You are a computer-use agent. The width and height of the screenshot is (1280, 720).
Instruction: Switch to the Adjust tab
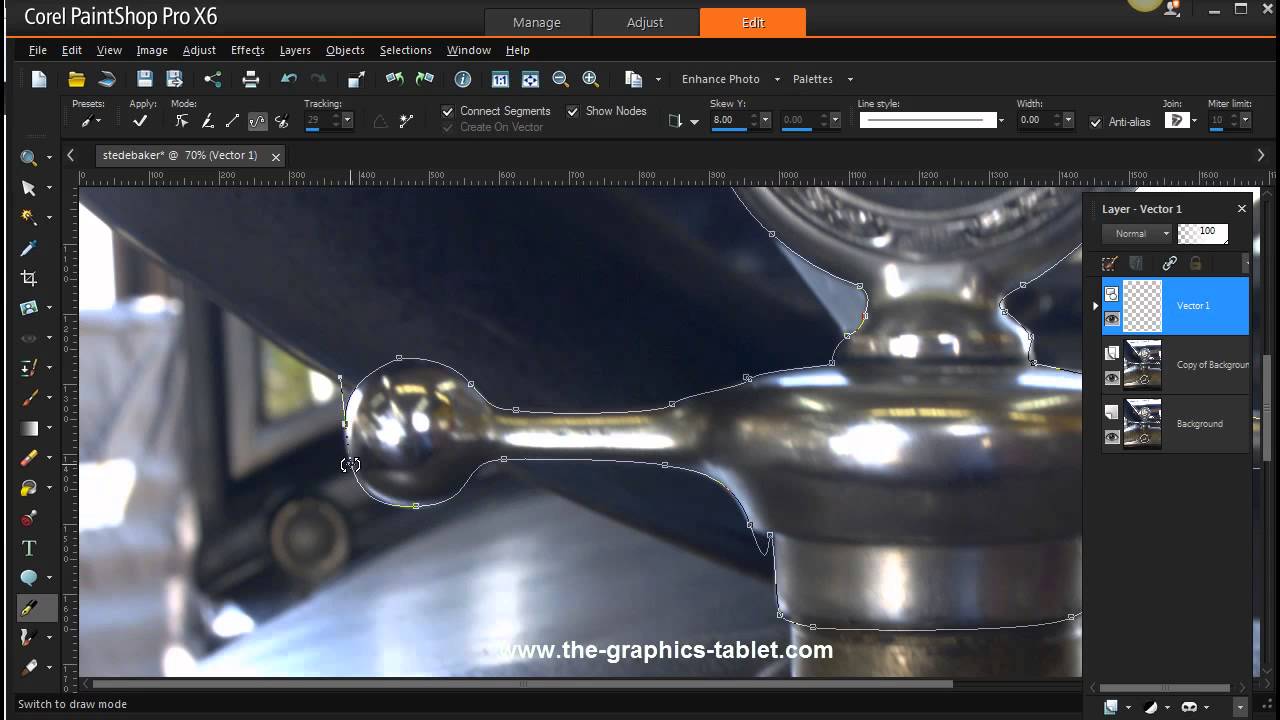tap(645, 22)
